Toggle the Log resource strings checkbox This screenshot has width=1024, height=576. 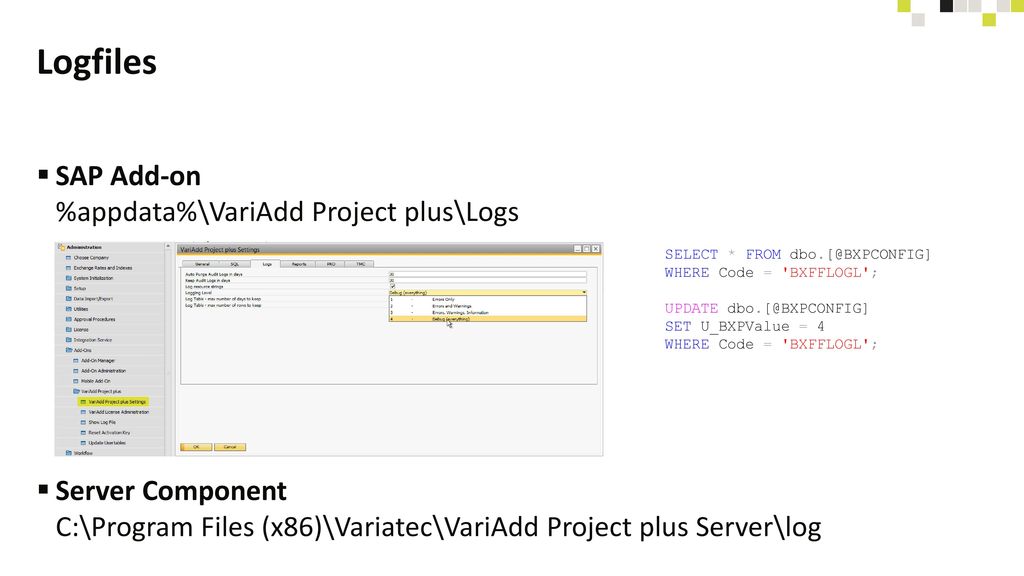(392, 286)
